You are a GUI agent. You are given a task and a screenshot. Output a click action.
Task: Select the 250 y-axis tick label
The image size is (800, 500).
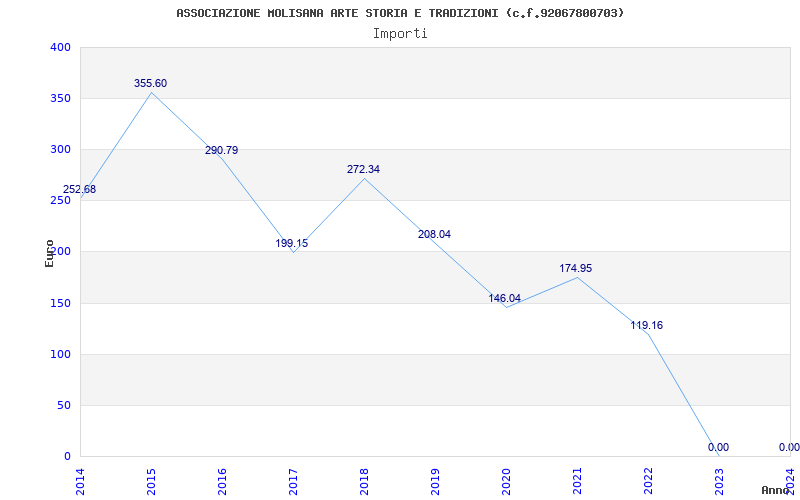pyautogui.click(x=60, y=201)
